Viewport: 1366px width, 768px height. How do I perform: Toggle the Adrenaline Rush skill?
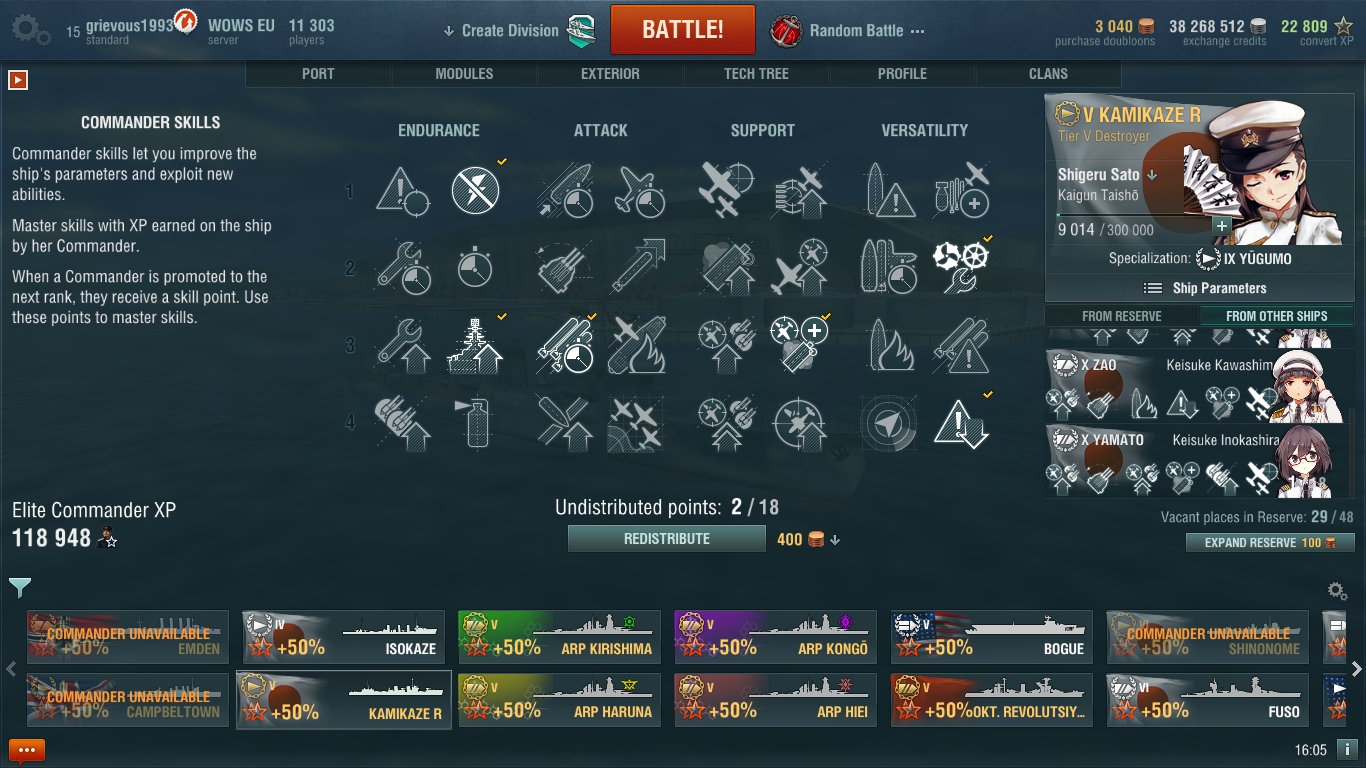(x=476, y=266)
